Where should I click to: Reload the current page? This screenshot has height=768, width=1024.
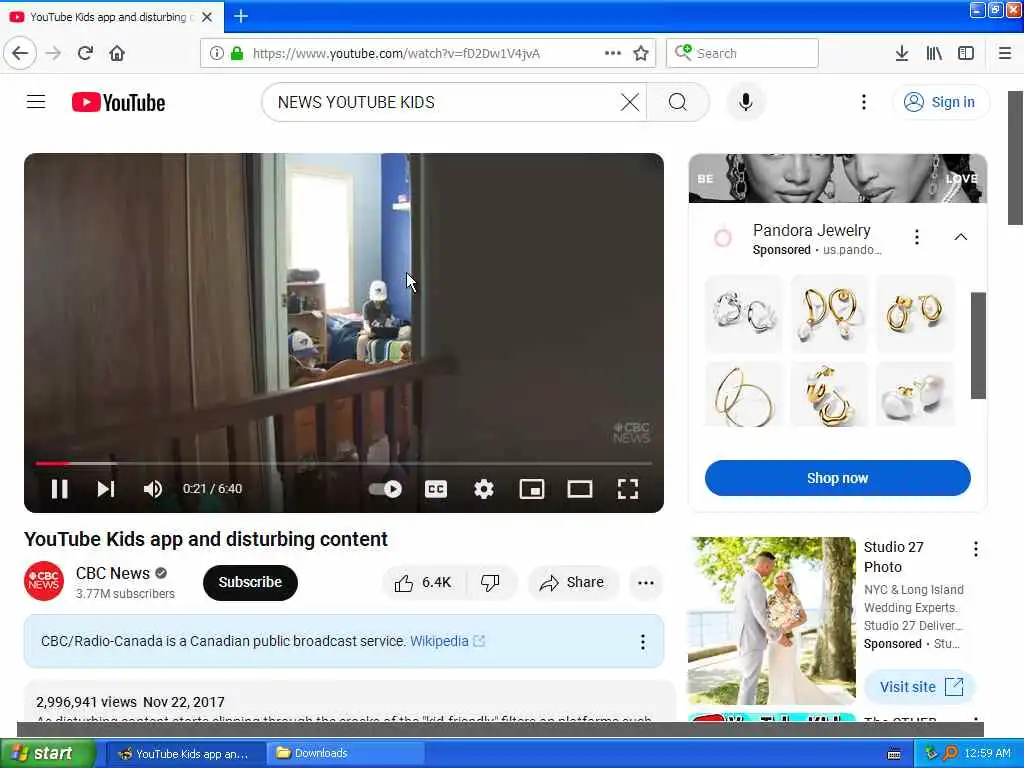85,54
